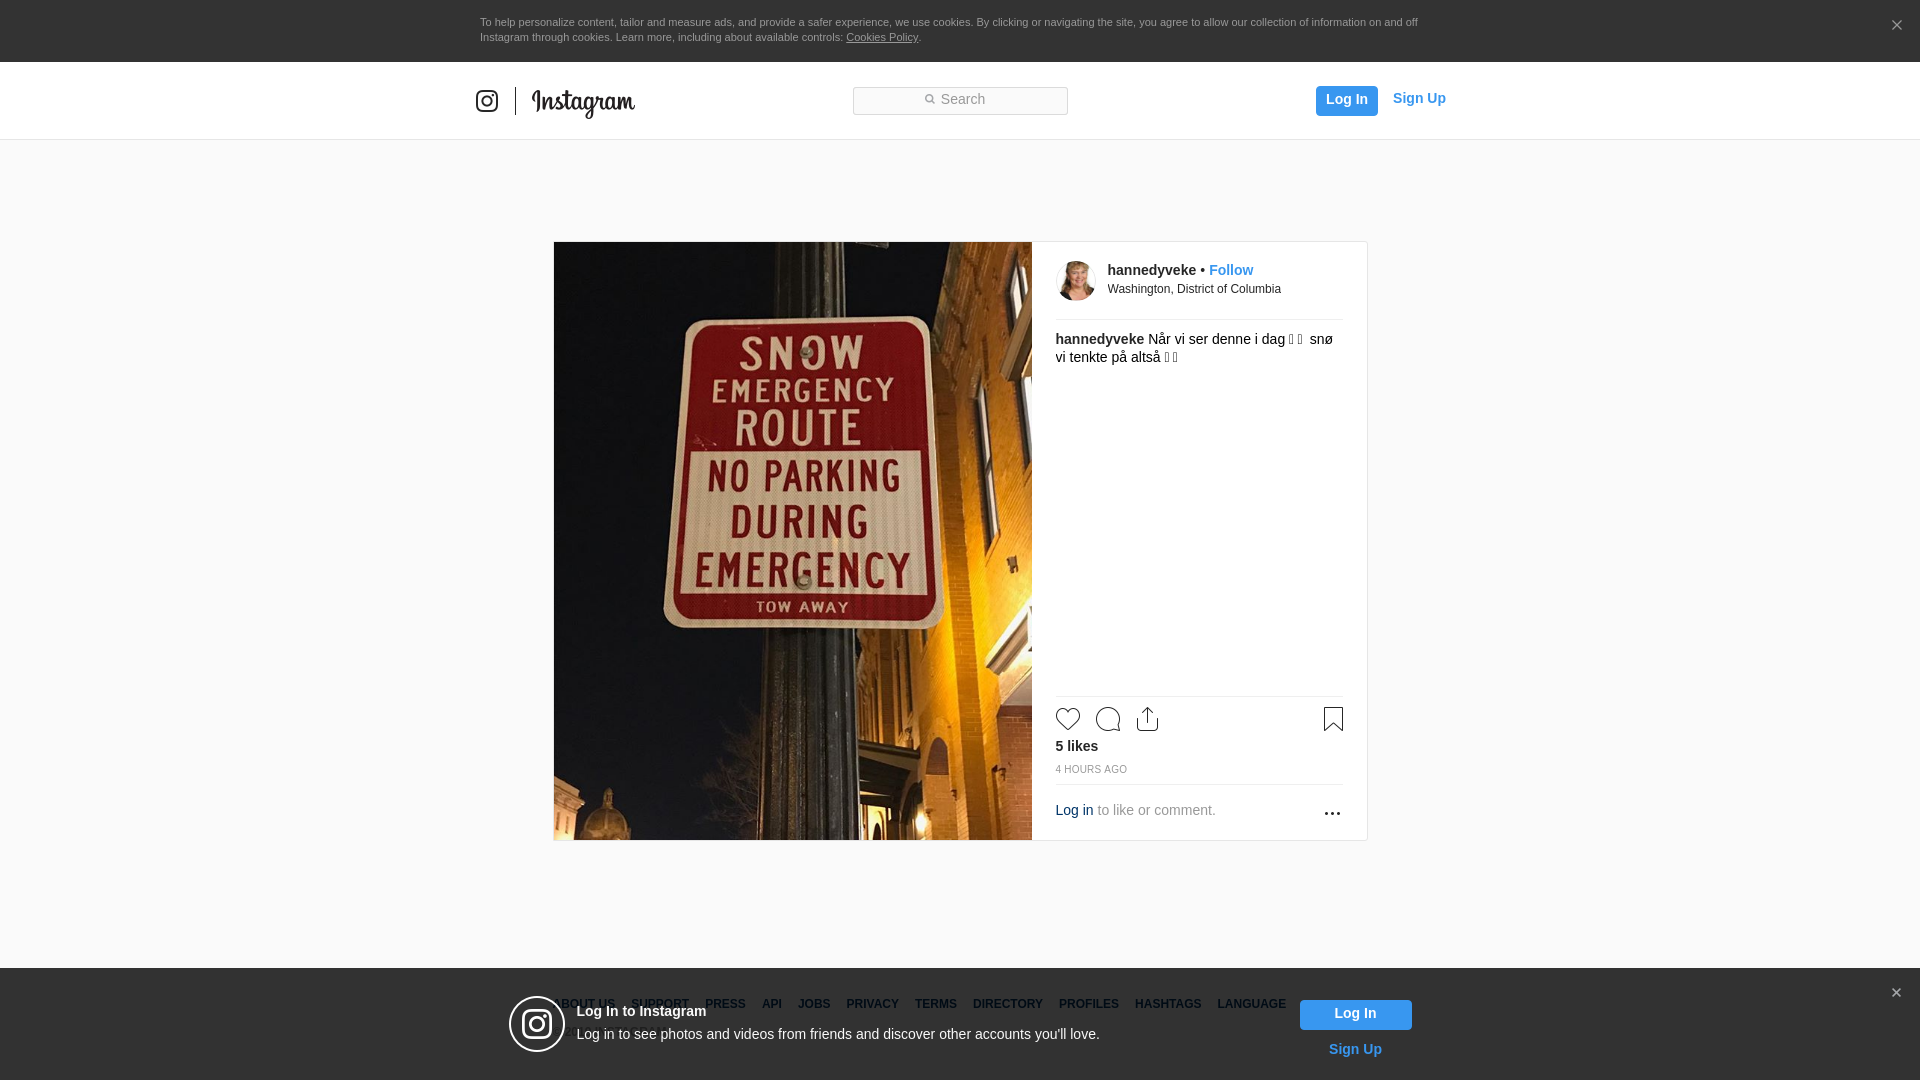Follow hannedyveke via Follow link

(x=1230, y=270)
